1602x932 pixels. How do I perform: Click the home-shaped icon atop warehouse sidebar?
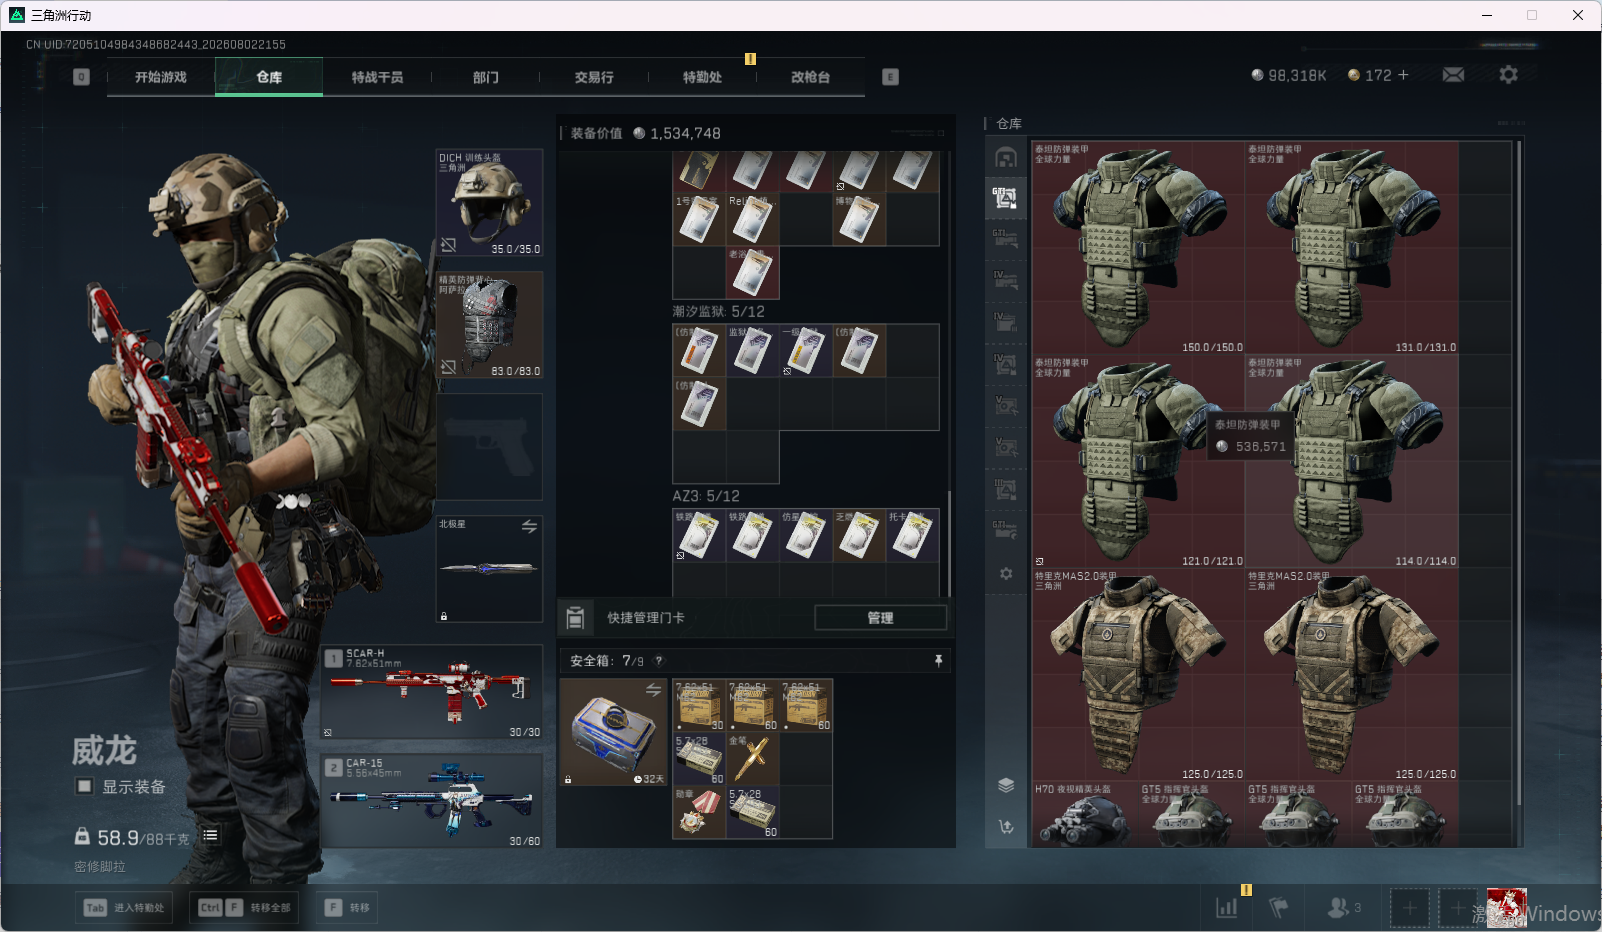[1006, 157]
